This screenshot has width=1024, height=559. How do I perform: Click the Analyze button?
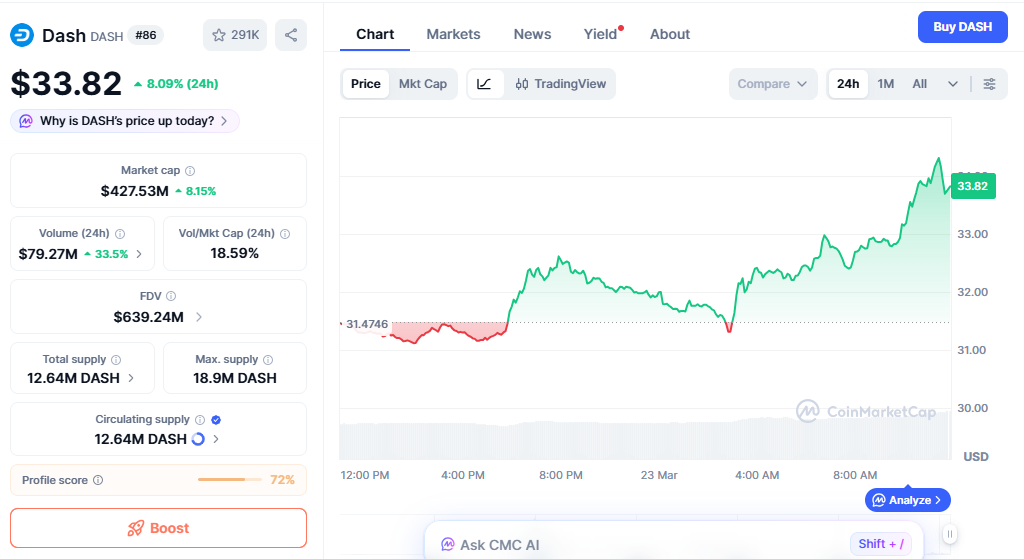tap(908, 500)
